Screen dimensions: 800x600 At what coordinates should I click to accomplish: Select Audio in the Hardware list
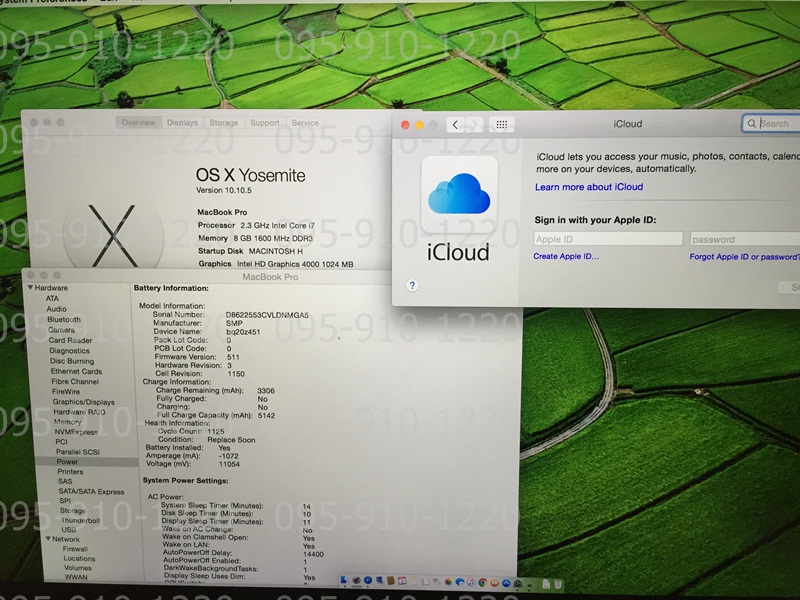point(57,309)
